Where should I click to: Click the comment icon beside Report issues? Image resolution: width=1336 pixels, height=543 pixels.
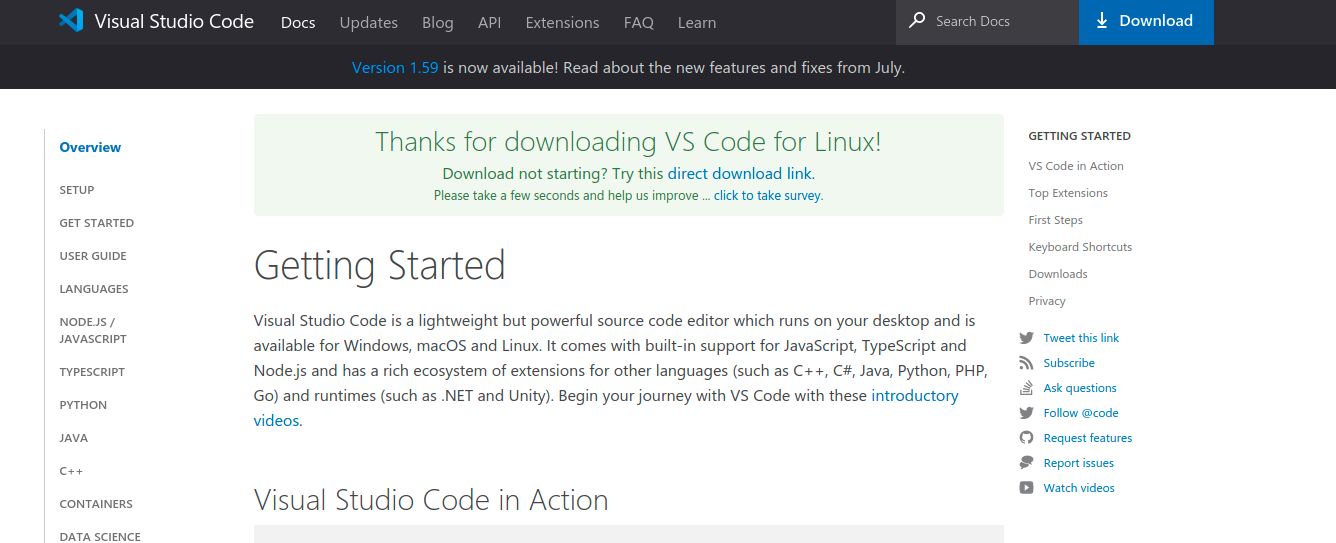pos(1026,463)
